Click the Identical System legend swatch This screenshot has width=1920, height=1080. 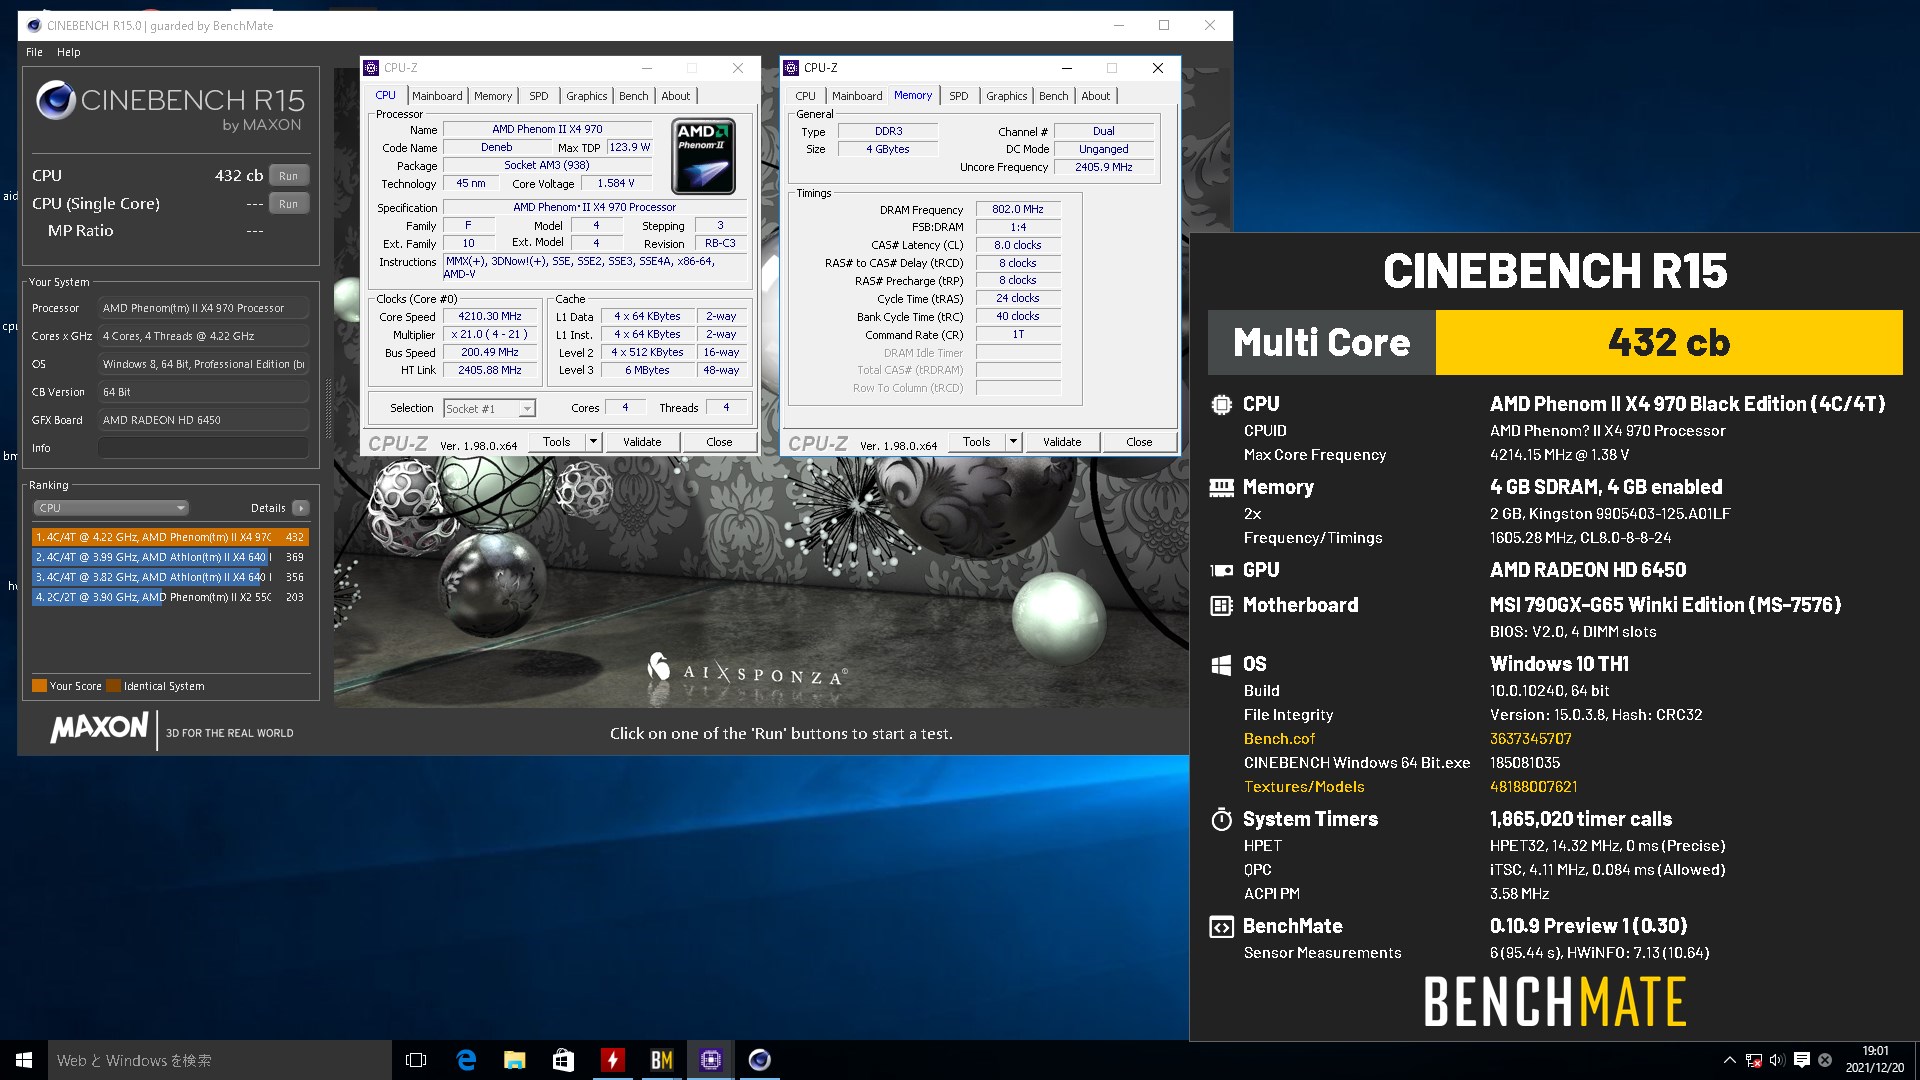pyautogui.click(x=113, y=686)
